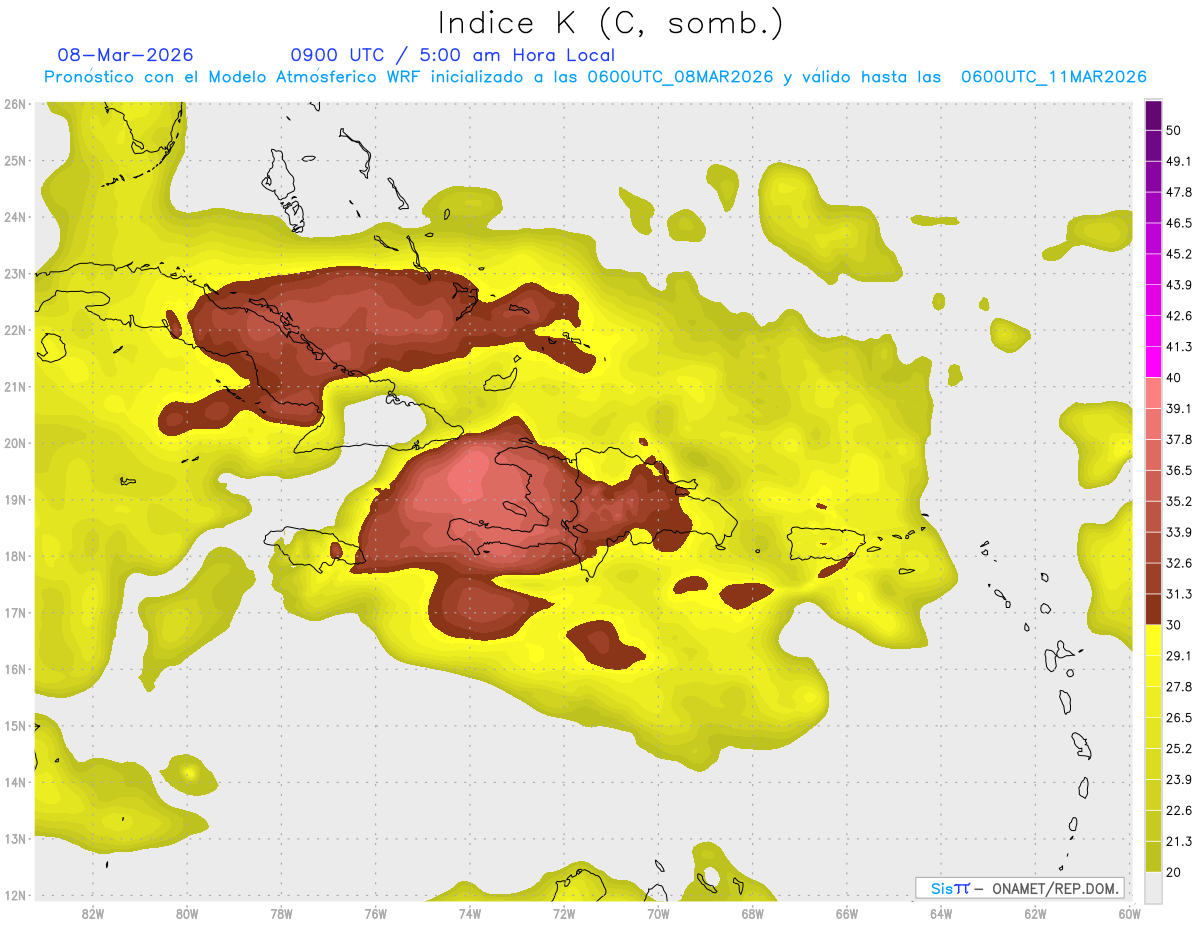Click the colorbar value "27.8"
Image resolution: width=1200 pixels, height=927 pixels.
click(x=1179, y=687)
